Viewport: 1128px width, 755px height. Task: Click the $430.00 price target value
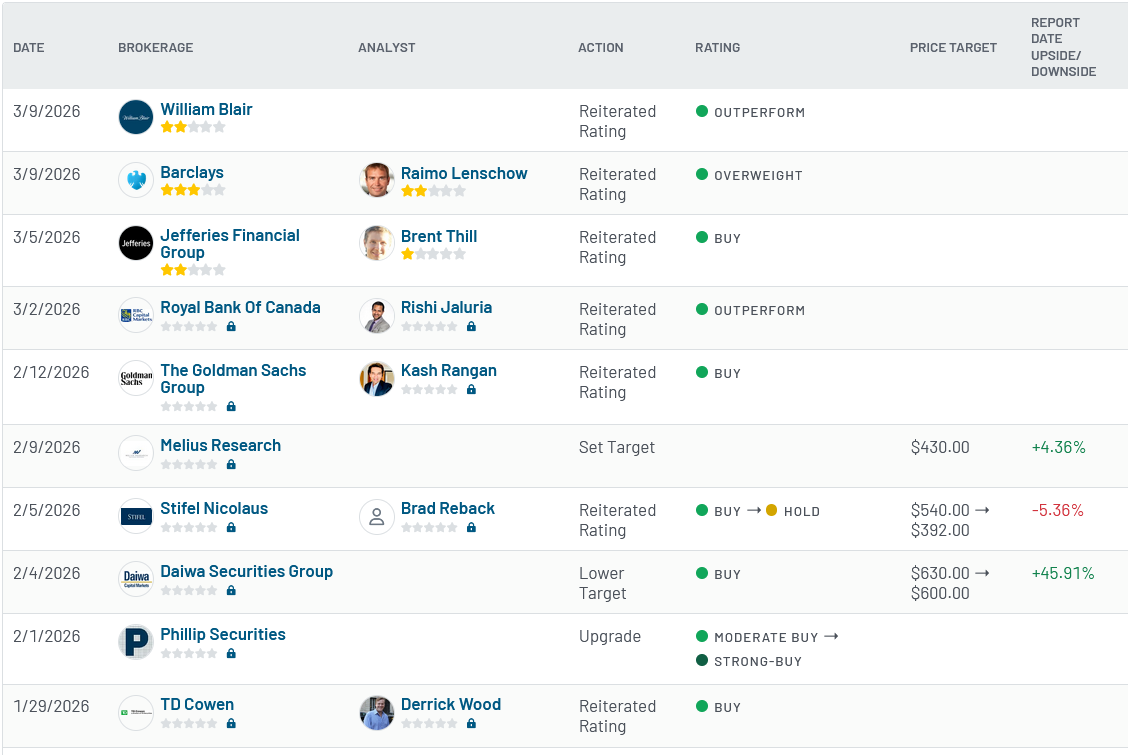coord(940,447)
